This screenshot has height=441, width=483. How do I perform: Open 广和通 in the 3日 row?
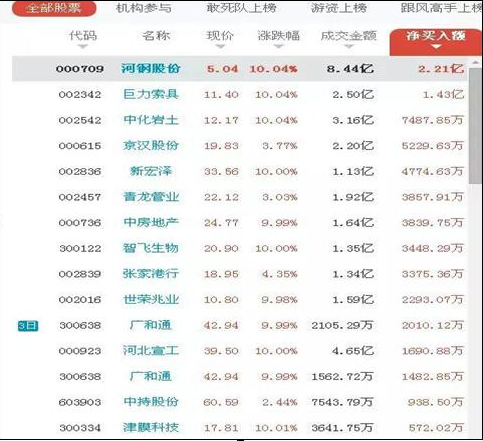pos(151,325)
